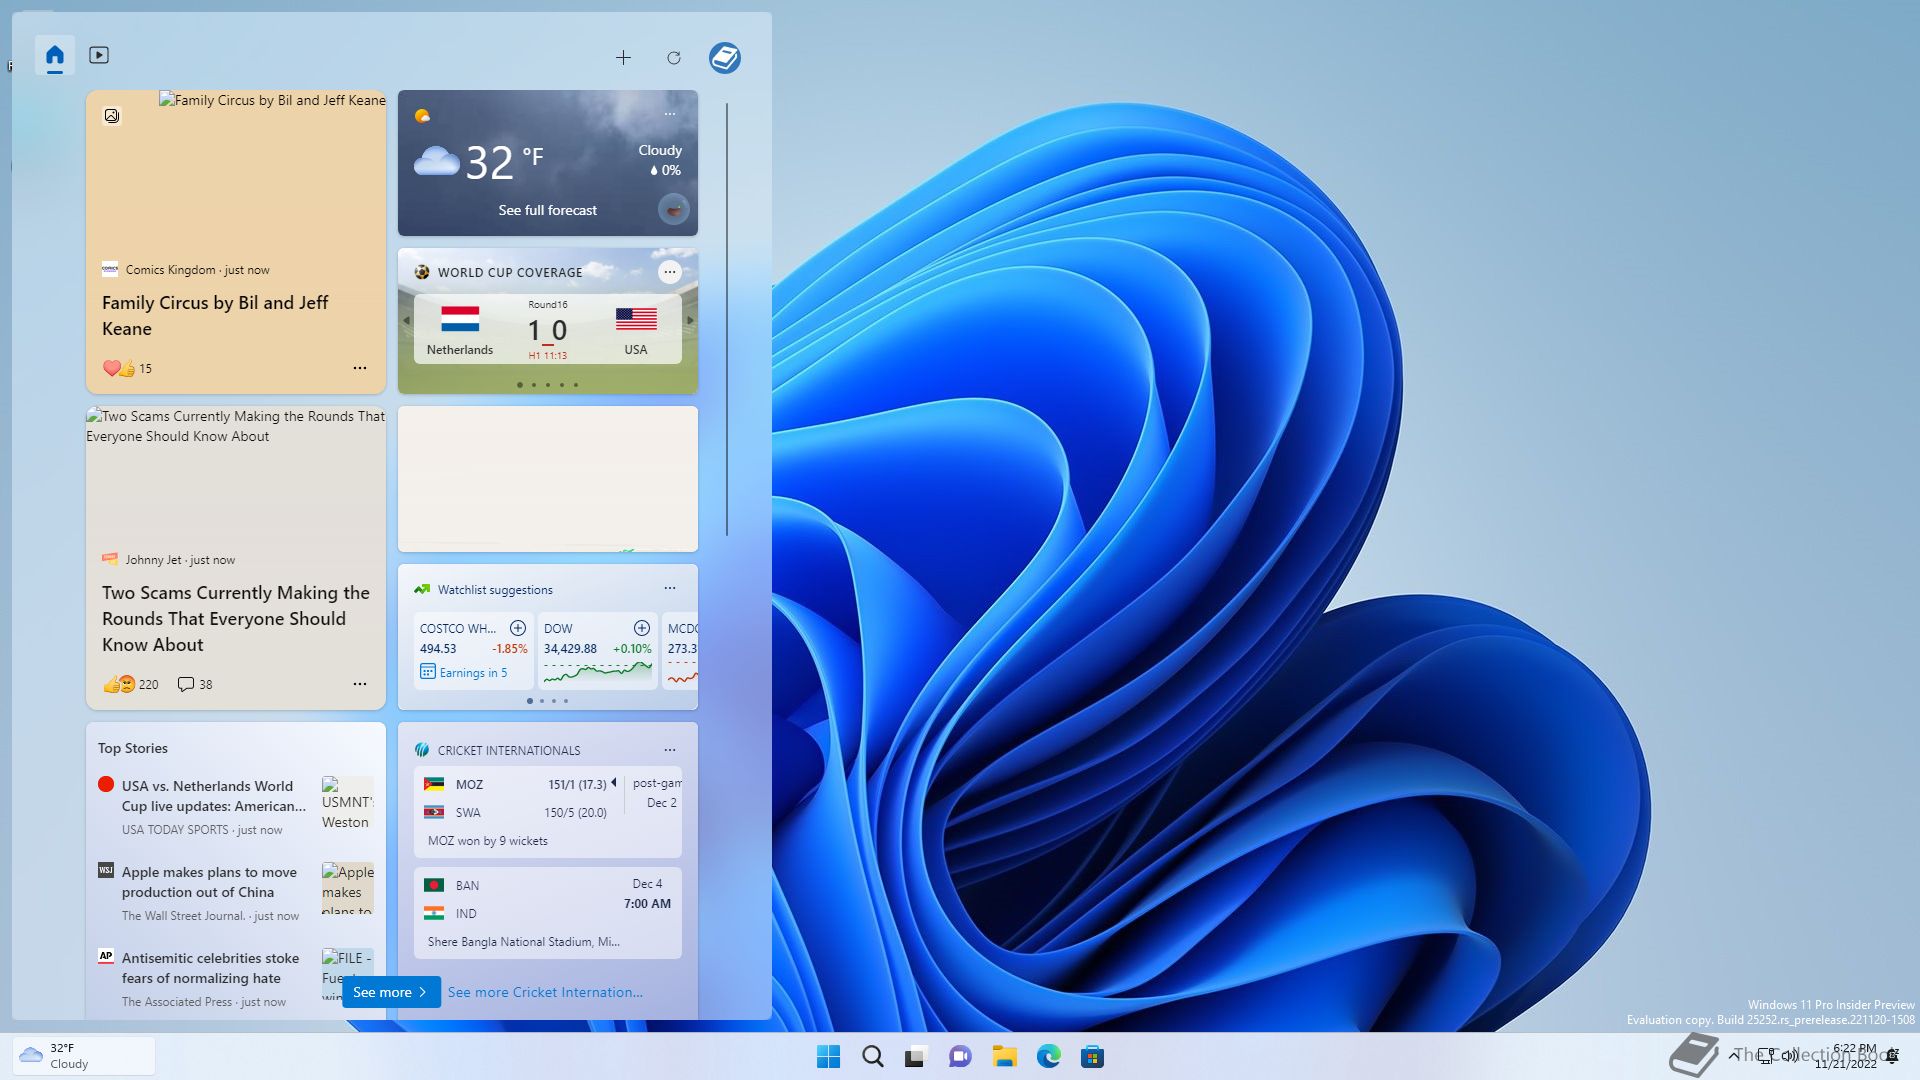Open Microsoft Store from taskbar

click(x=1093, y=1056)
